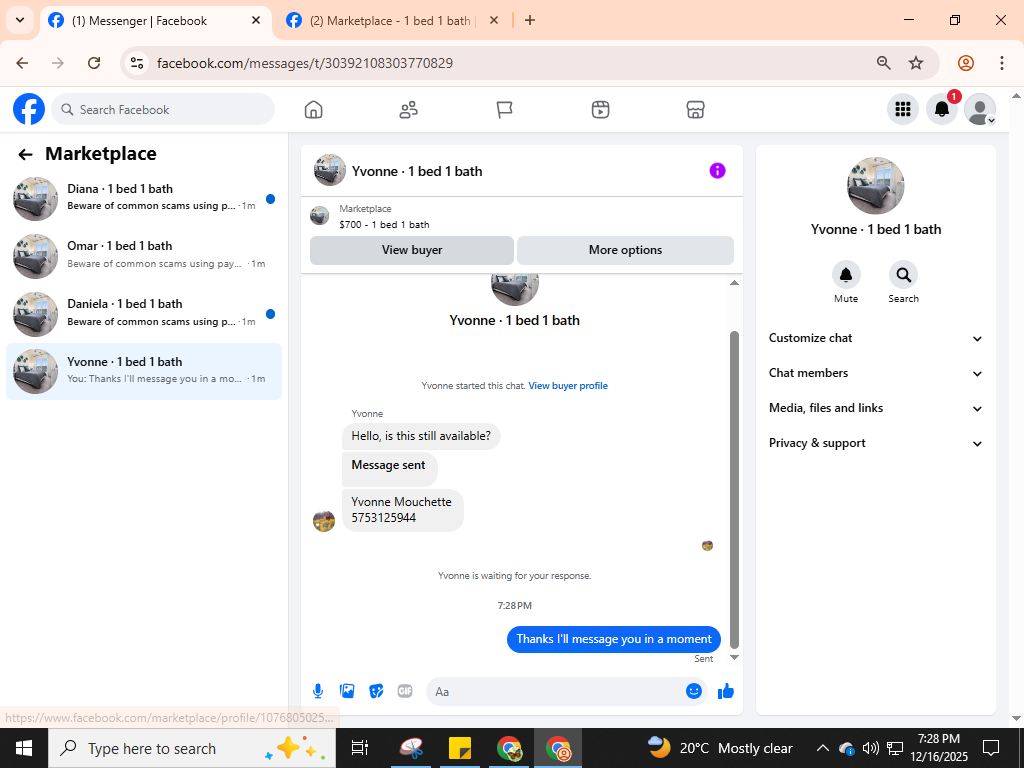Click the View buyer button
The image size is (1024, 768).
pos(411,250)
